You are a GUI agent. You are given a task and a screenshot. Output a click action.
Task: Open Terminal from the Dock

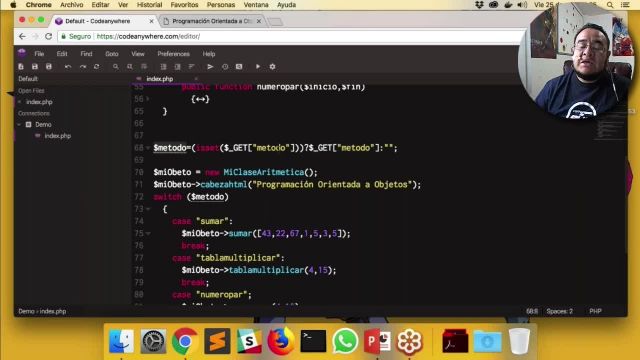click(313, 341)
